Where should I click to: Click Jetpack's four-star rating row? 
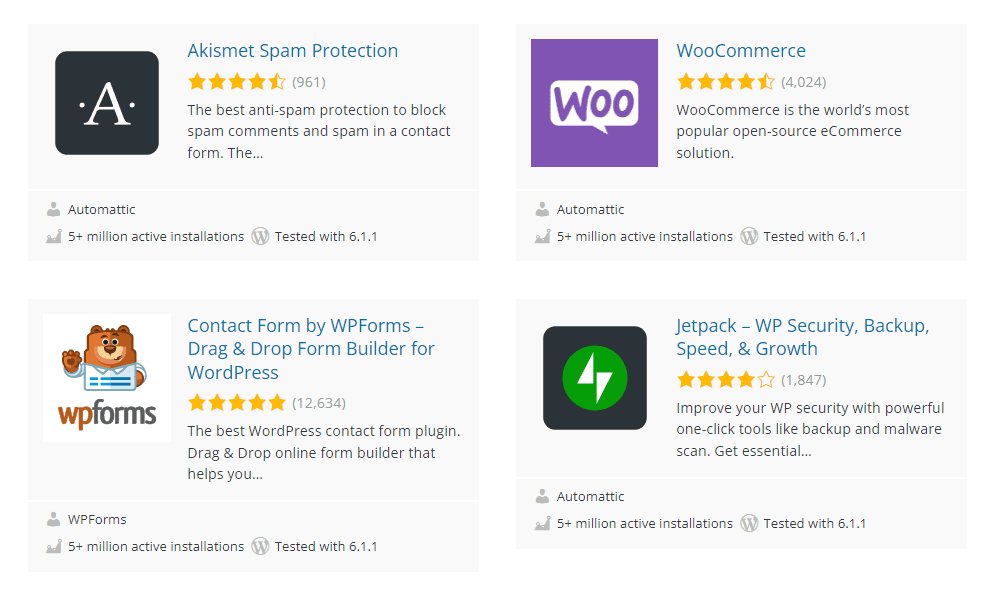pyautogui.click(x=726, y=380)
